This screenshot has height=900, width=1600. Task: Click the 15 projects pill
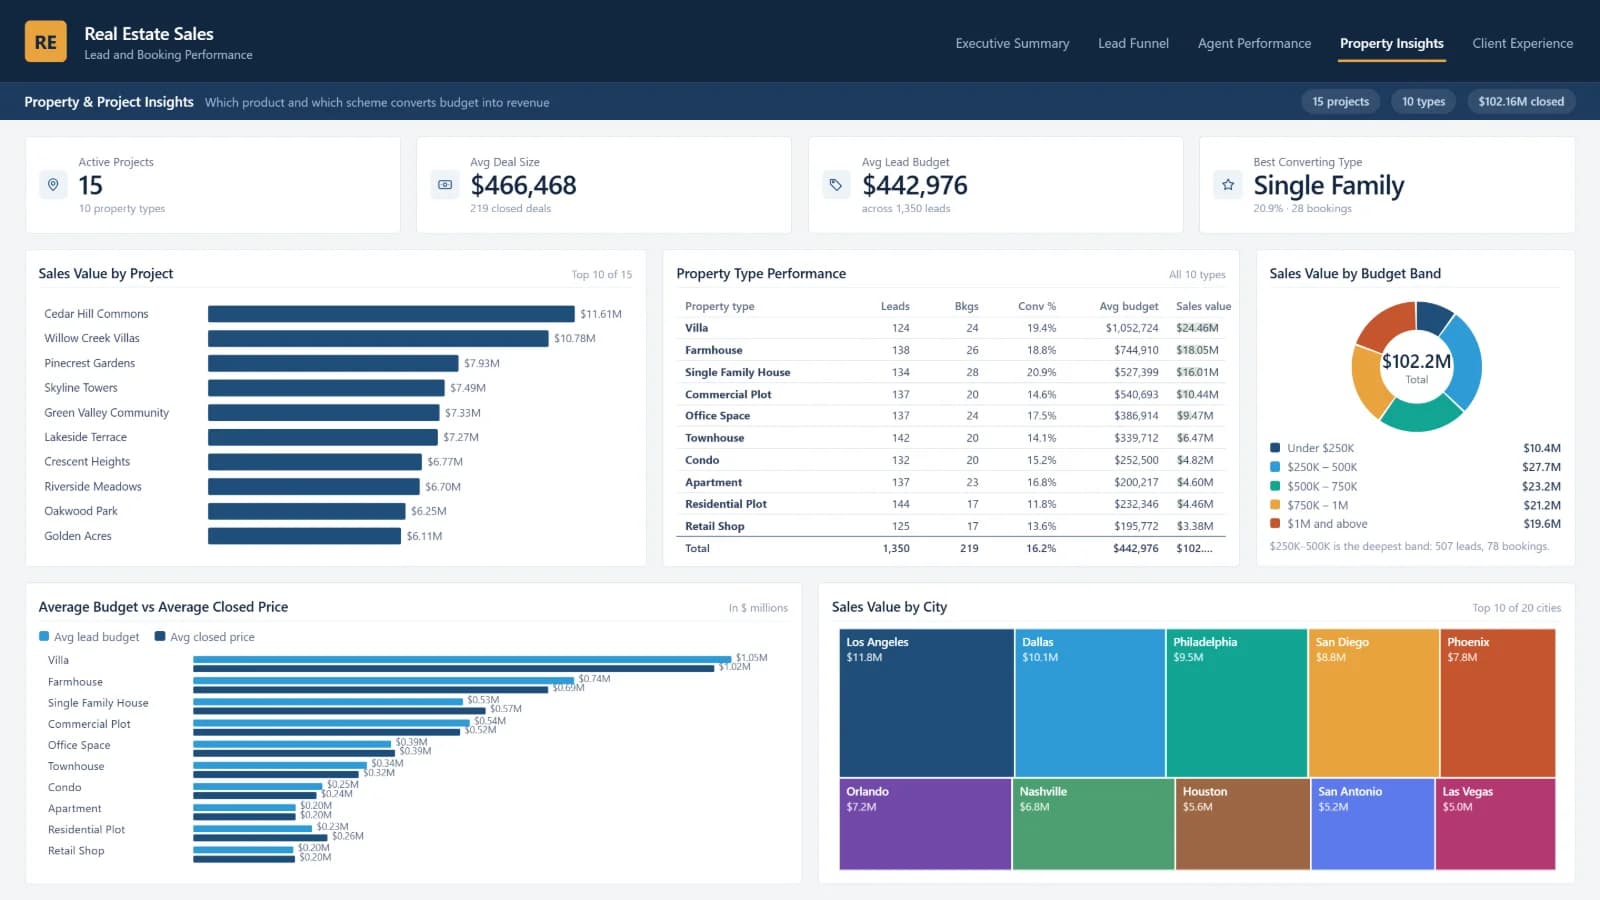tap(1340, 101)
